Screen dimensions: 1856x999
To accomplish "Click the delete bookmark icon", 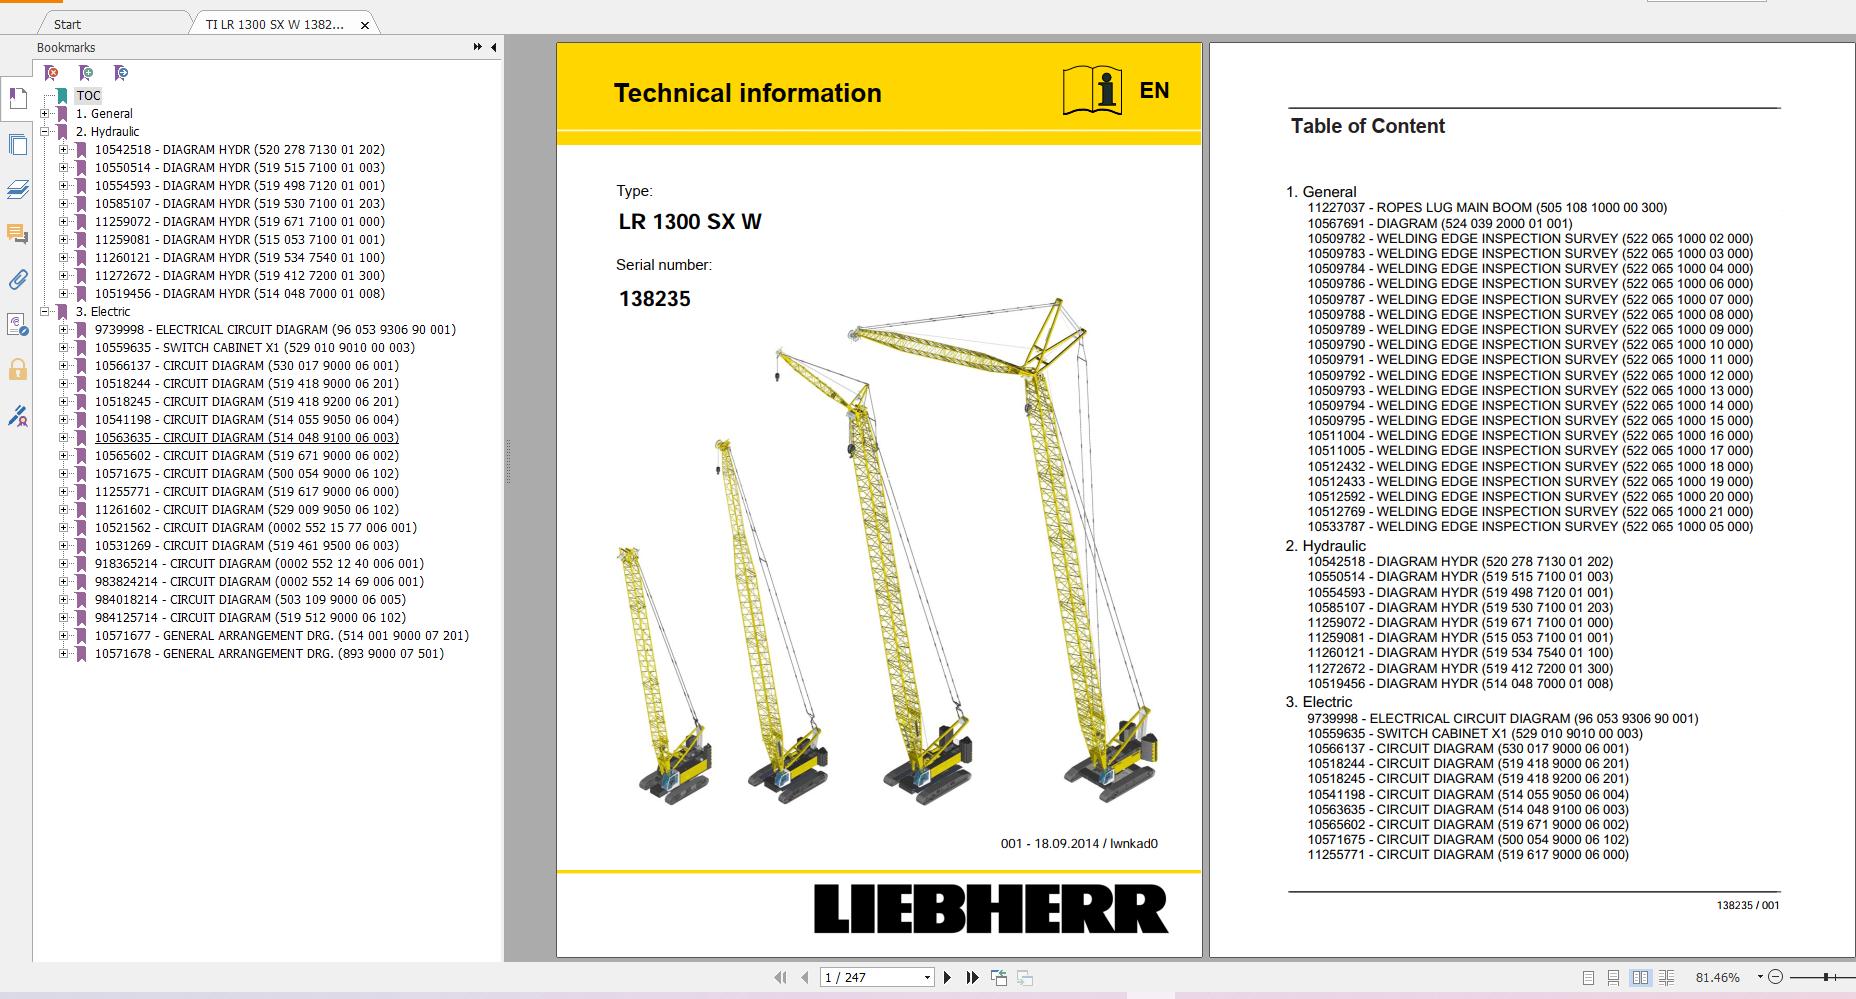I will coord(50,74).
